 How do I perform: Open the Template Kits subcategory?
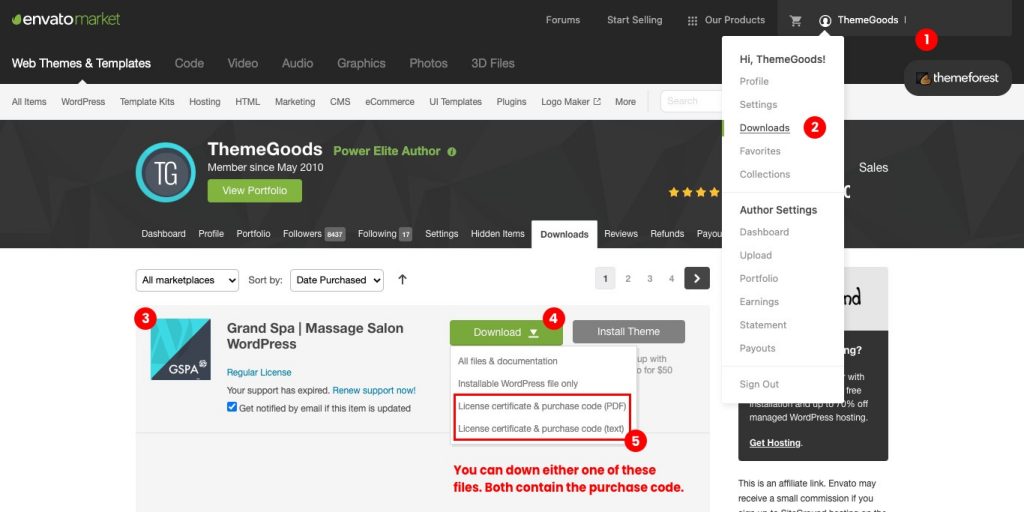pyautogui.click(x=147, y=102)
